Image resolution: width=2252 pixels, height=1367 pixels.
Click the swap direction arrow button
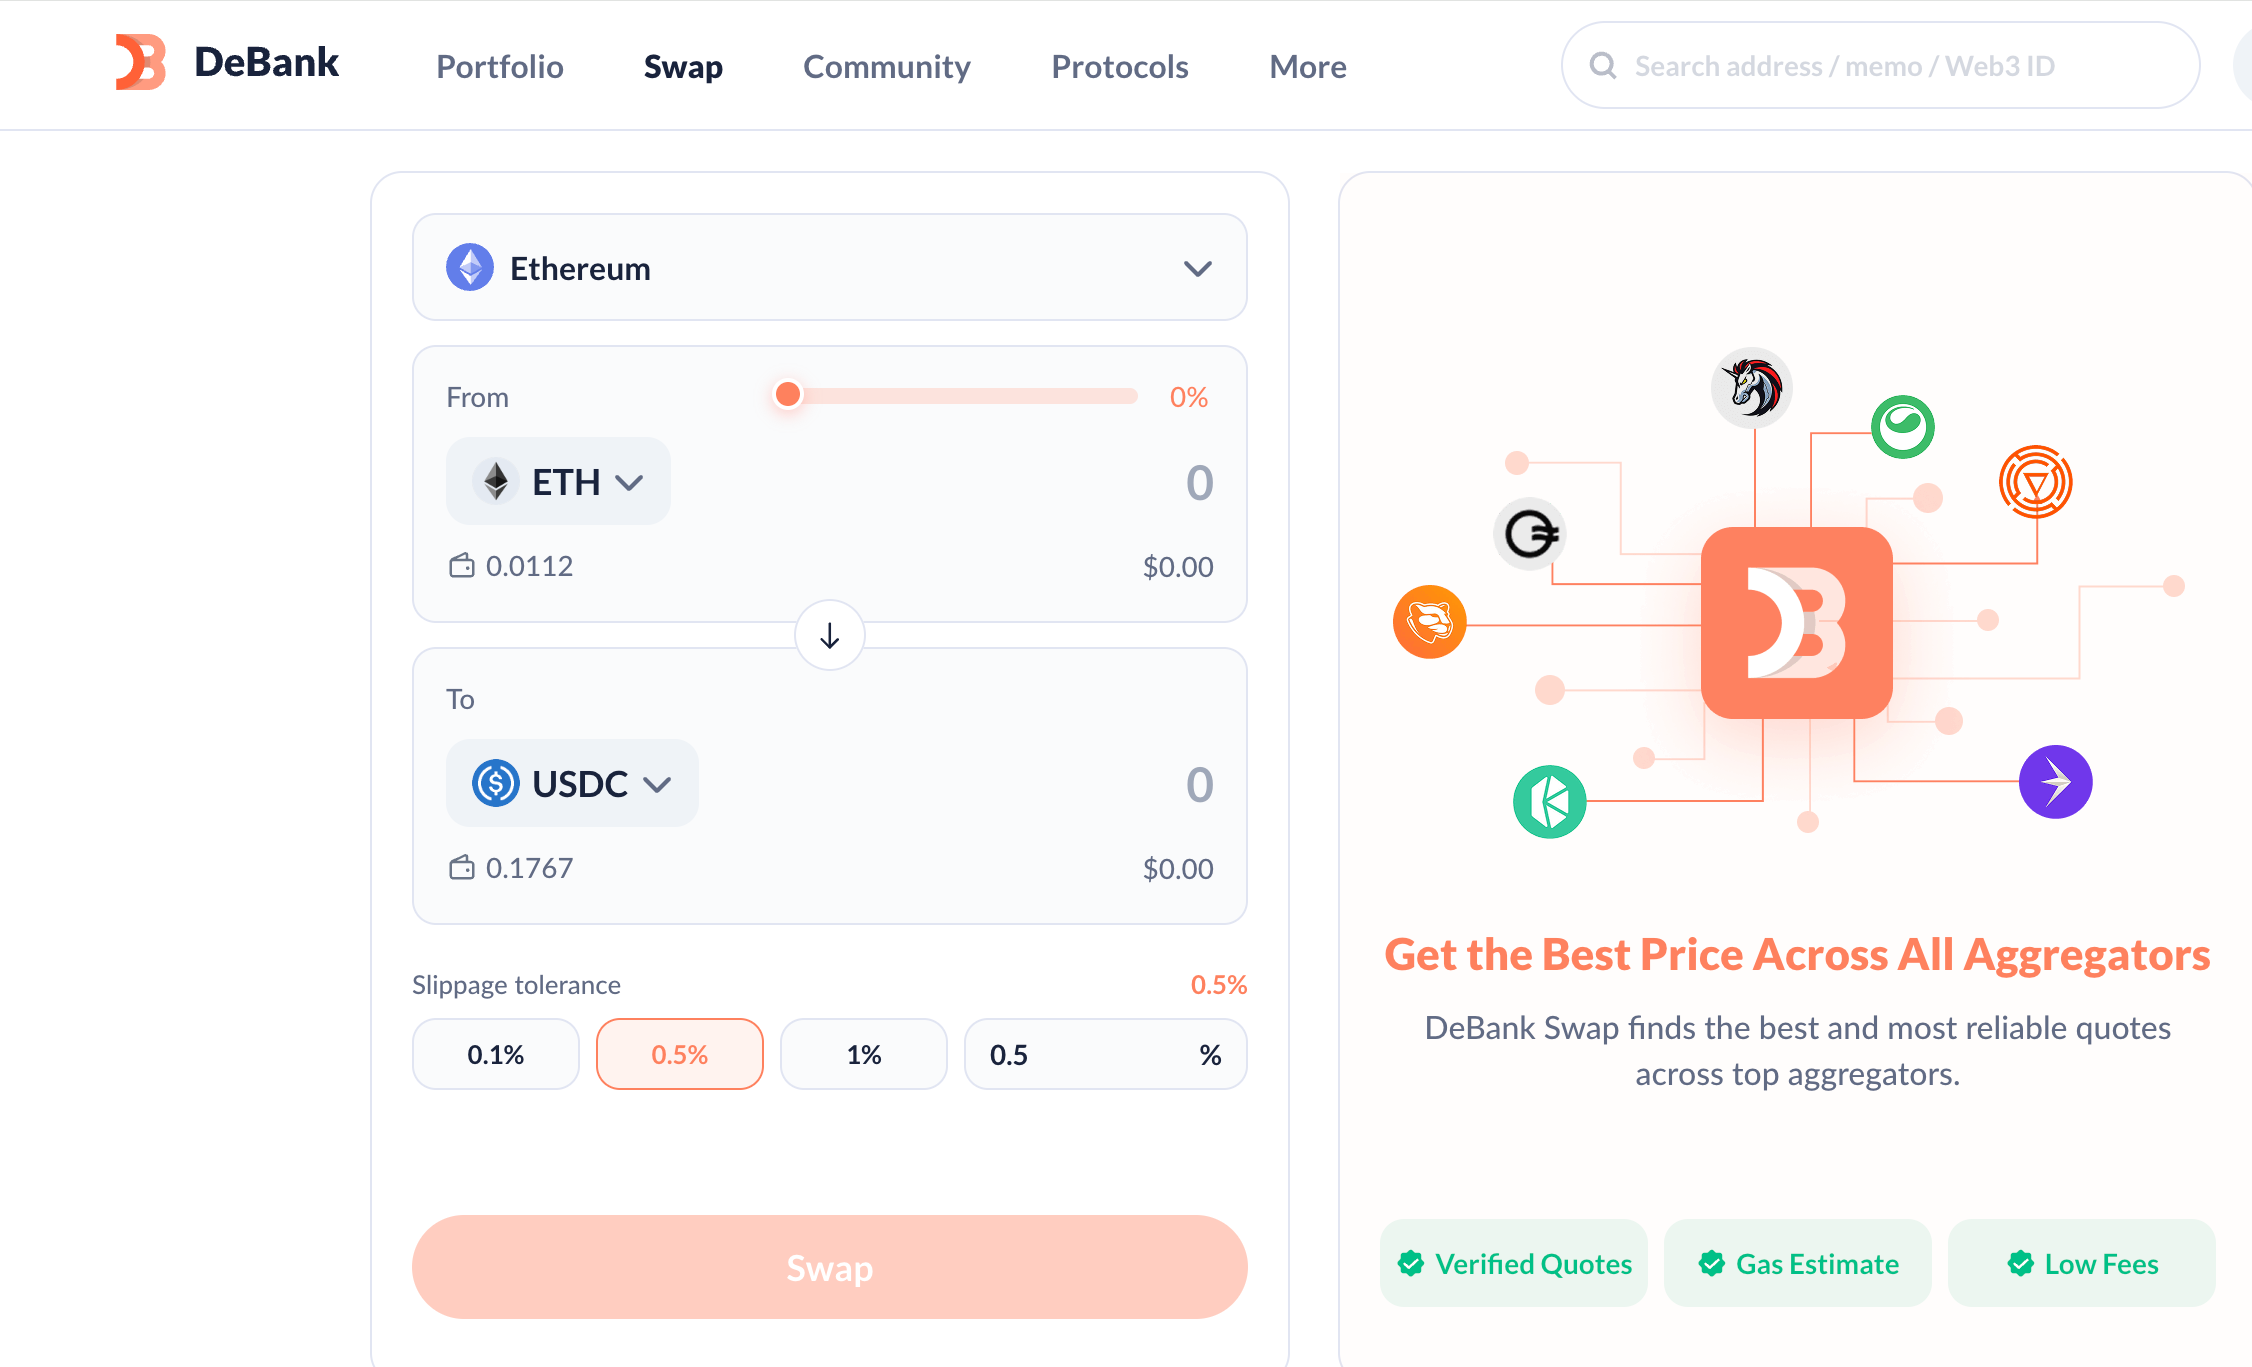point(829,635)
